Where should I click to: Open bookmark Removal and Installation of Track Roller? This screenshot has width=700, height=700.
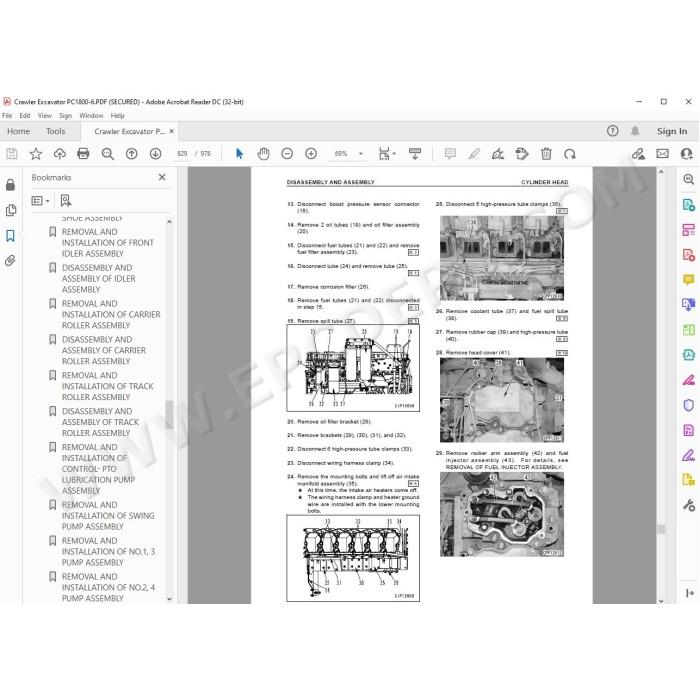point(108,386)
